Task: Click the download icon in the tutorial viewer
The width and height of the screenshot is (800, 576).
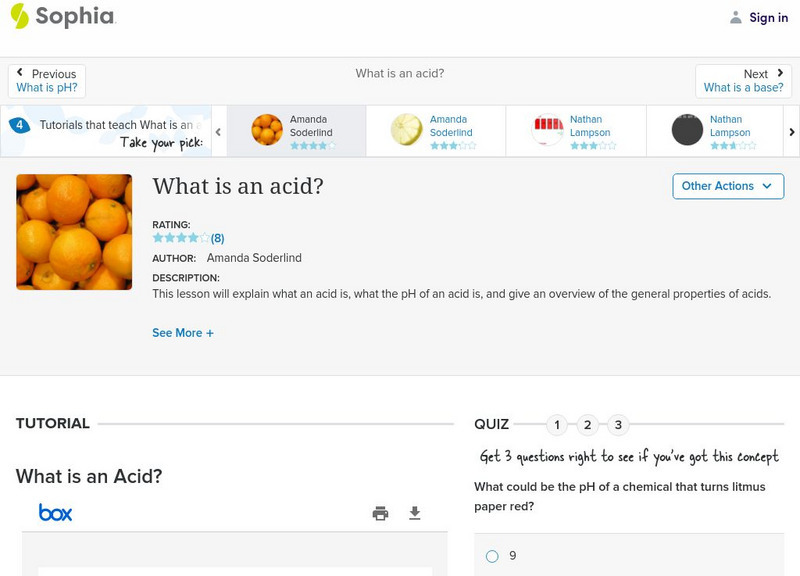Action: tap(414, 511)
